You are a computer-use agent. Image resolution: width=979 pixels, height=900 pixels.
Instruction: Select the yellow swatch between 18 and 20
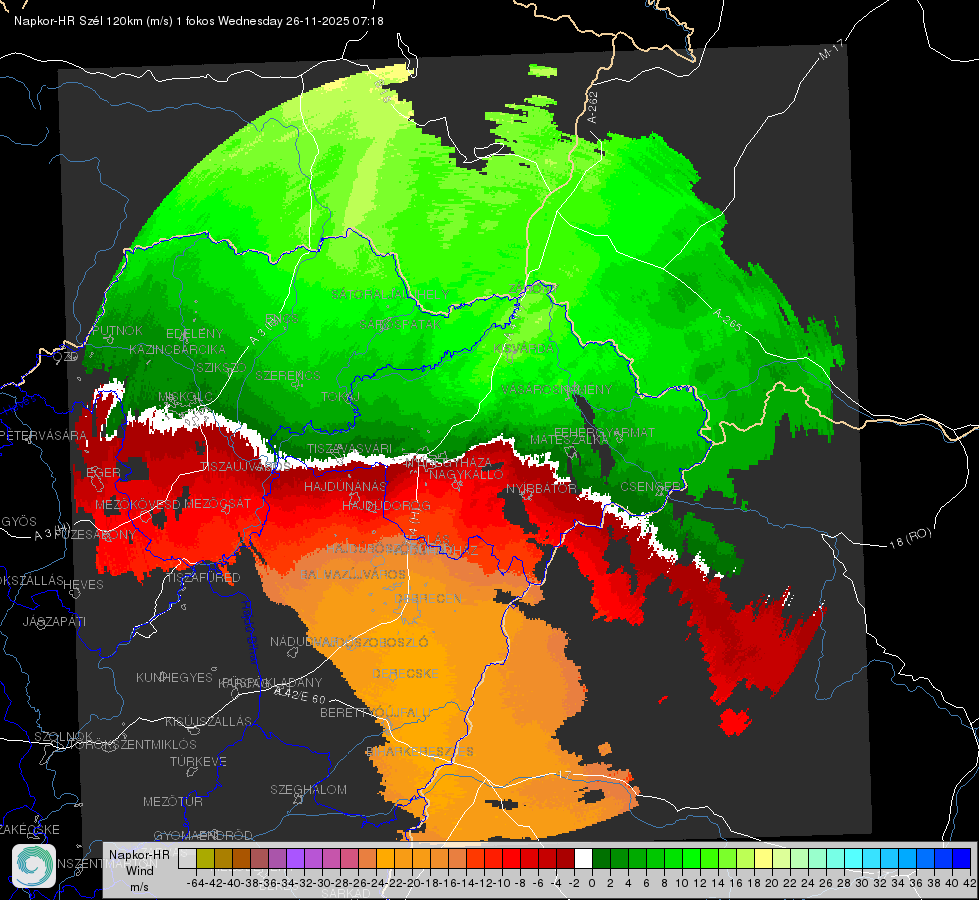coord(764,859)
